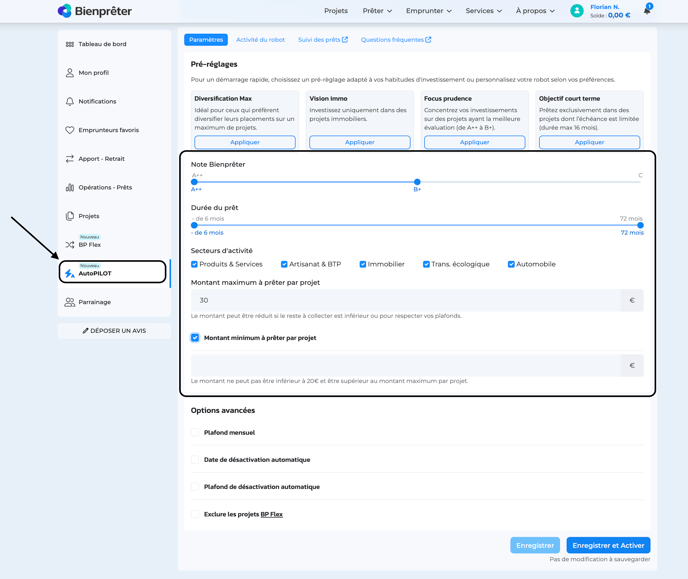Click the green user avatar icon

[x=577, y=11]
